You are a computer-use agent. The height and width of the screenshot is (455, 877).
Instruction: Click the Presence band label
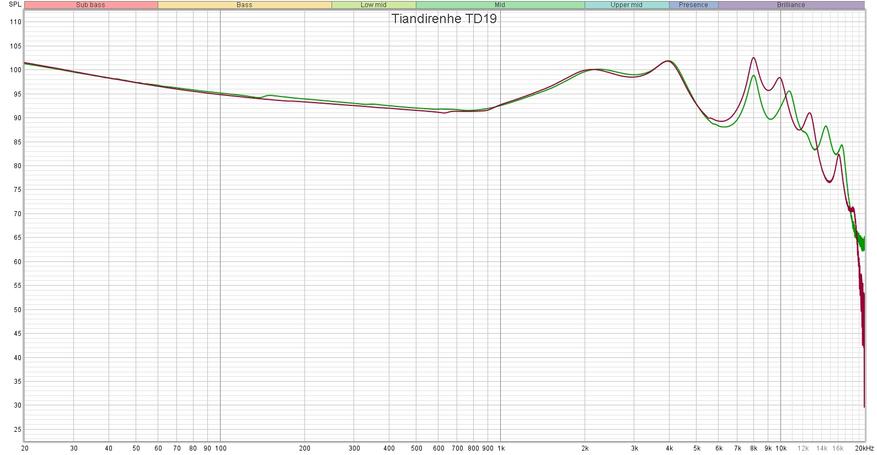(x=694, y=5)
